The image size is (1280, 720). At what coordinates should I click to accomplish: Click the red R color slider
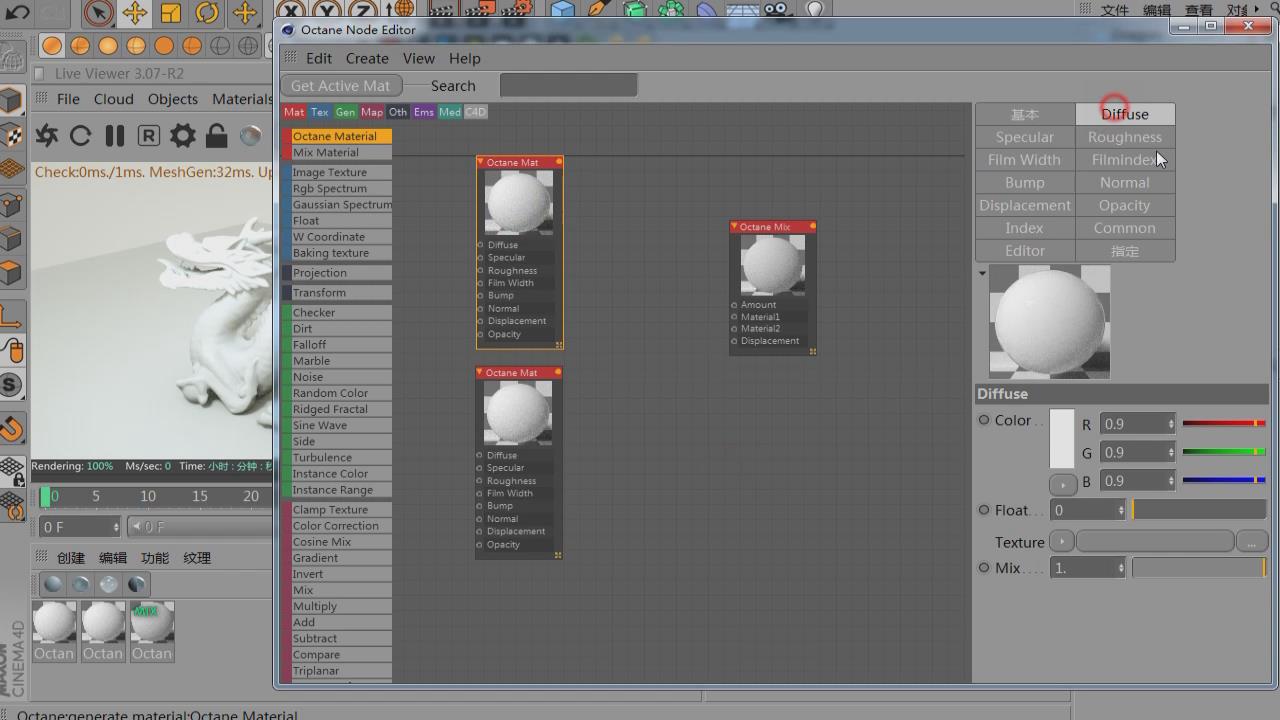(x=1224, y=424)
